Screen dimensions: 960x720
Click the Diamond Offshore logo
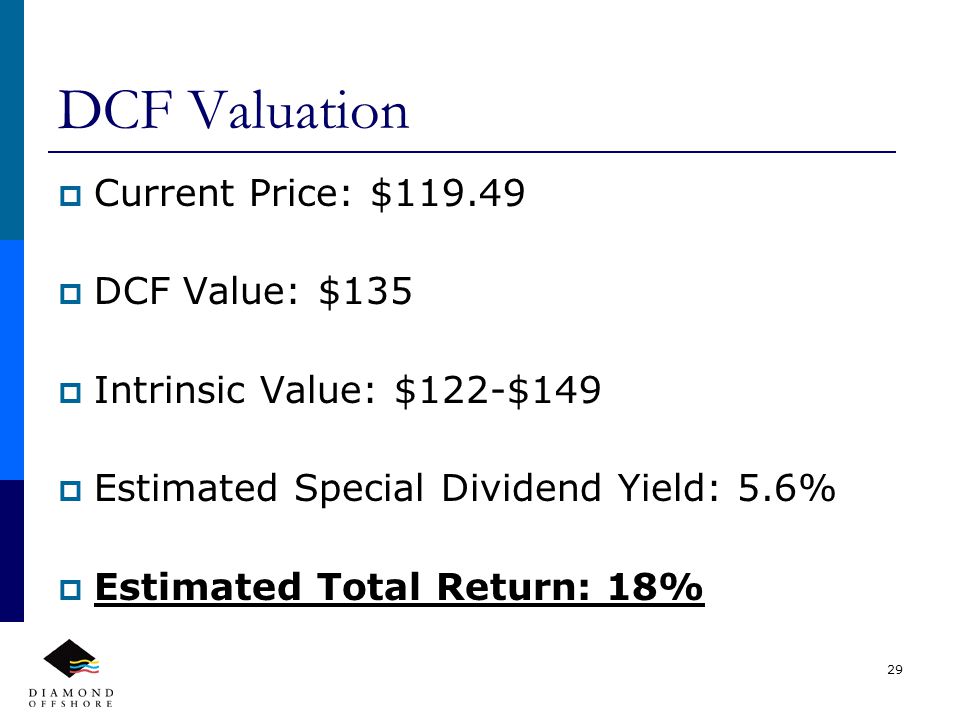click(x=71, y=673)
